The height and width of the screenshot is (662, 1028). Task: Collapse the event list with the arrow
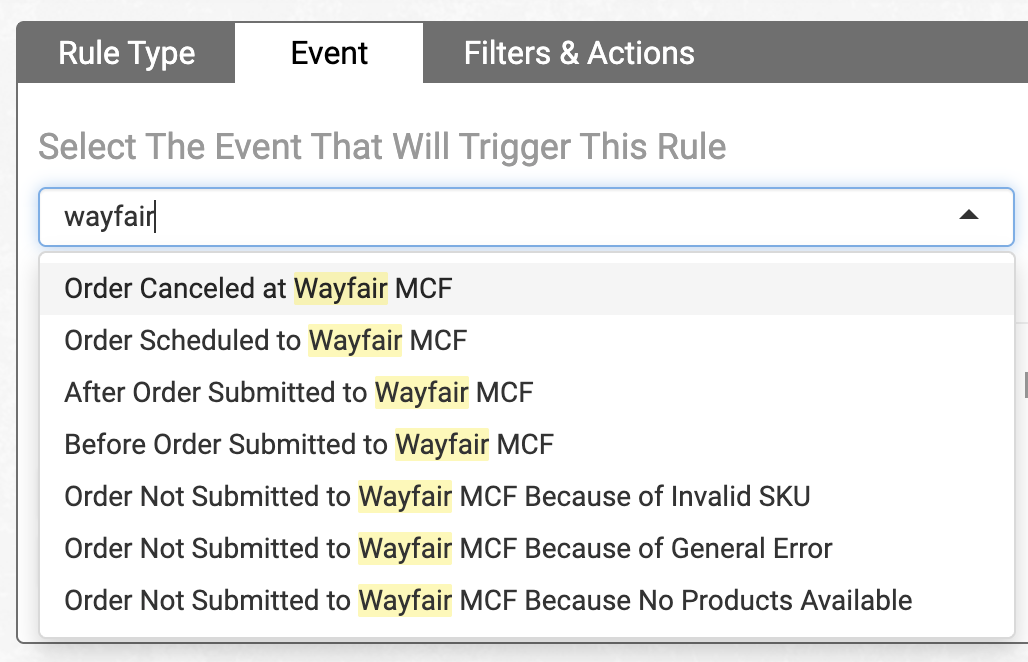(x=968, y=215)
